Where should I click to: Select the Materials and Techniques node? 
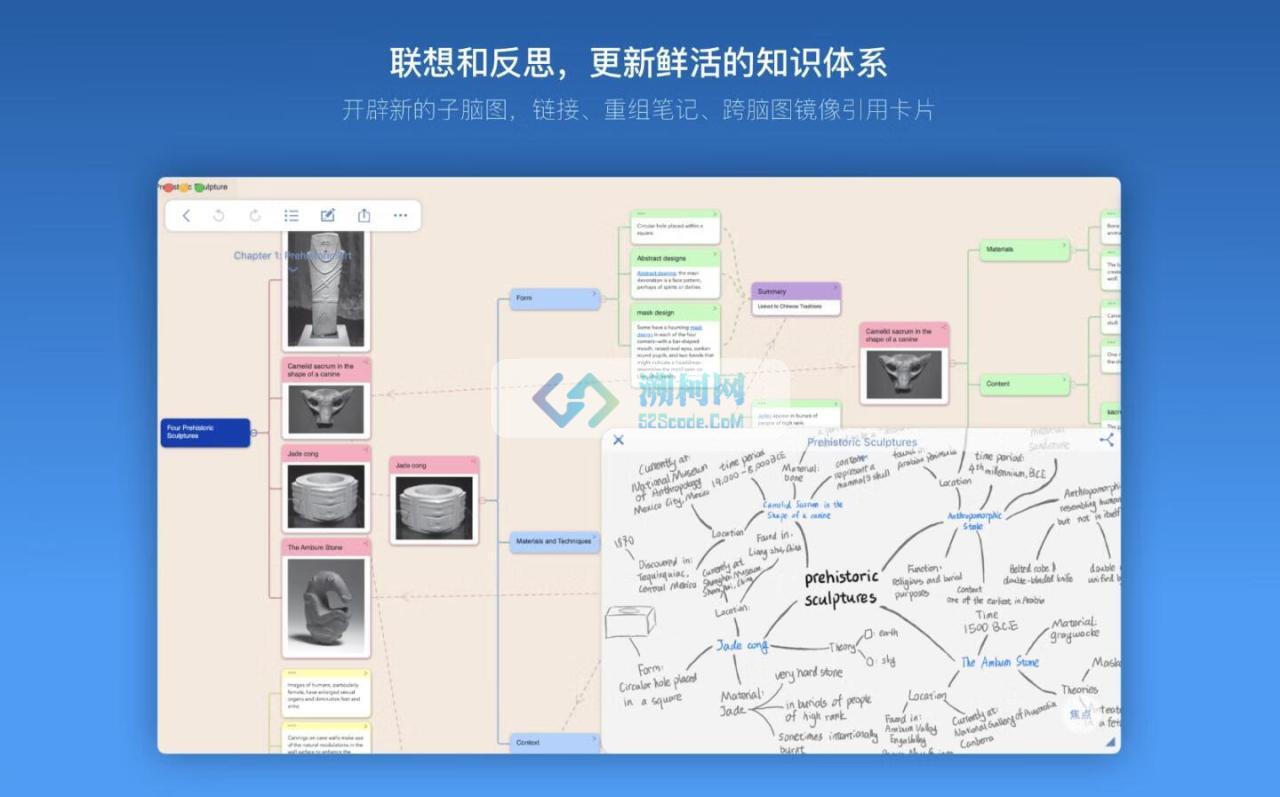[x=554, y=541]
